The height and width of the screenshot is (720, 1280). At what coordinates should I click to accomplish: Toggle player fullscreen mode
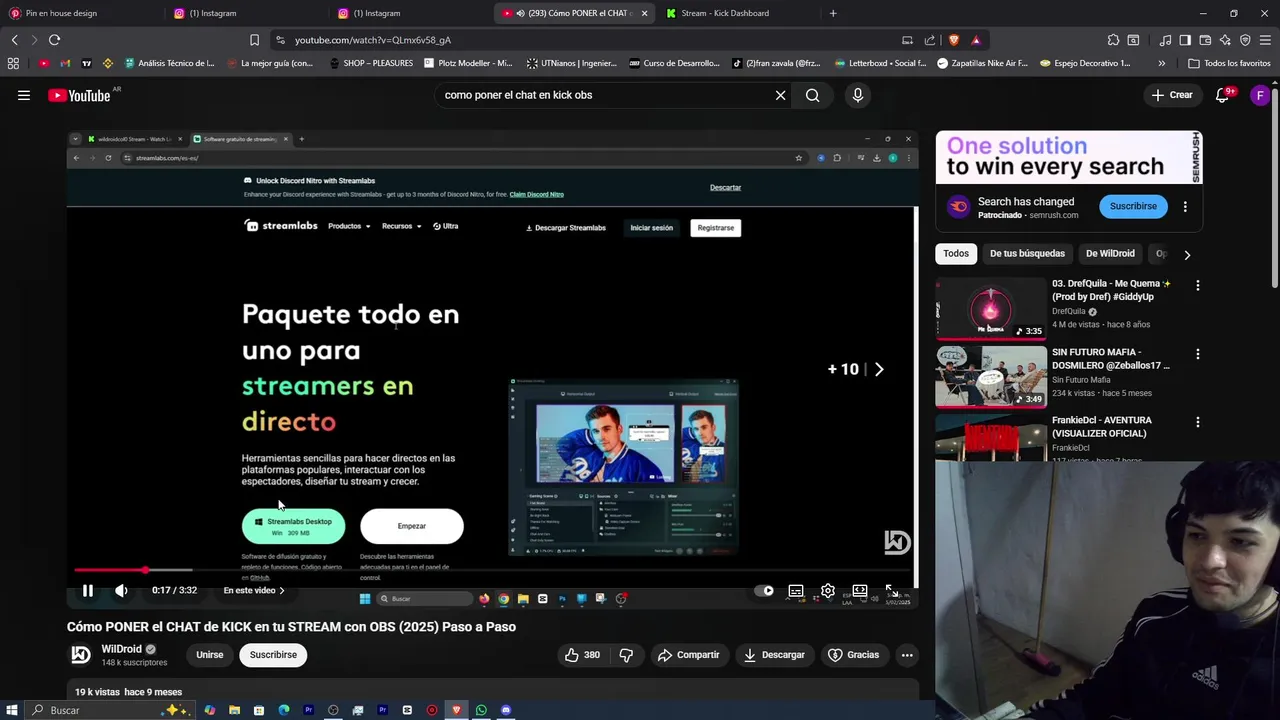[x=891, y=590]
